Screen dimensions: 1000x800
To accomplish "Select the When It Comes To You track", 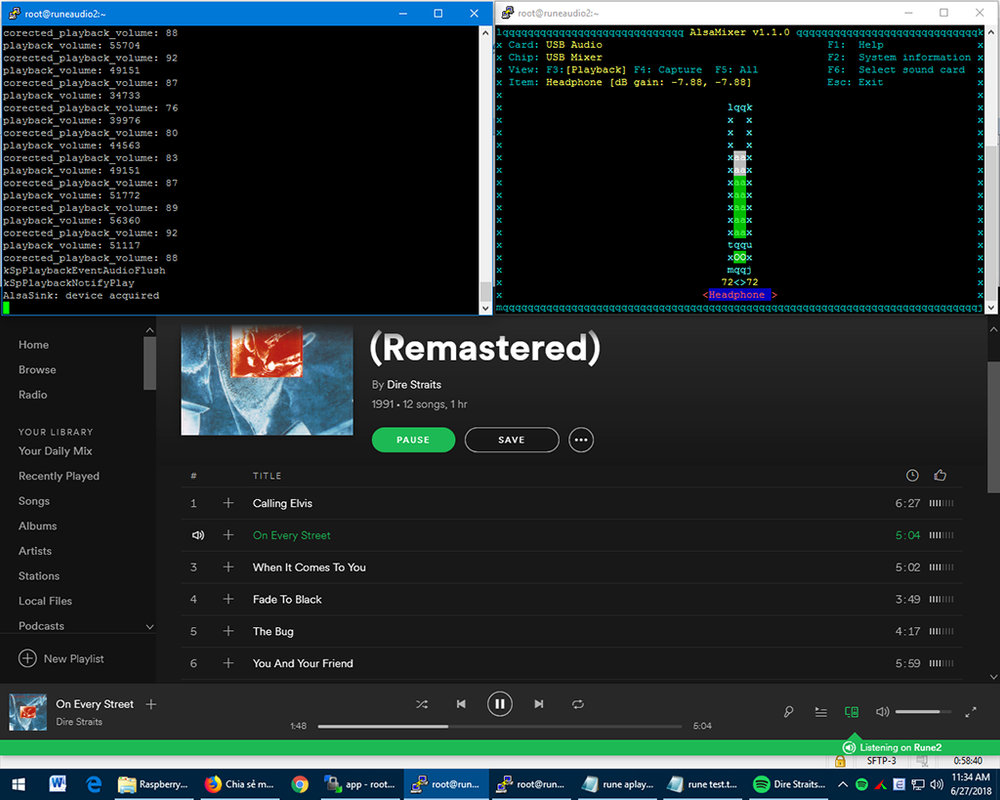I will (x=309, y=567).
